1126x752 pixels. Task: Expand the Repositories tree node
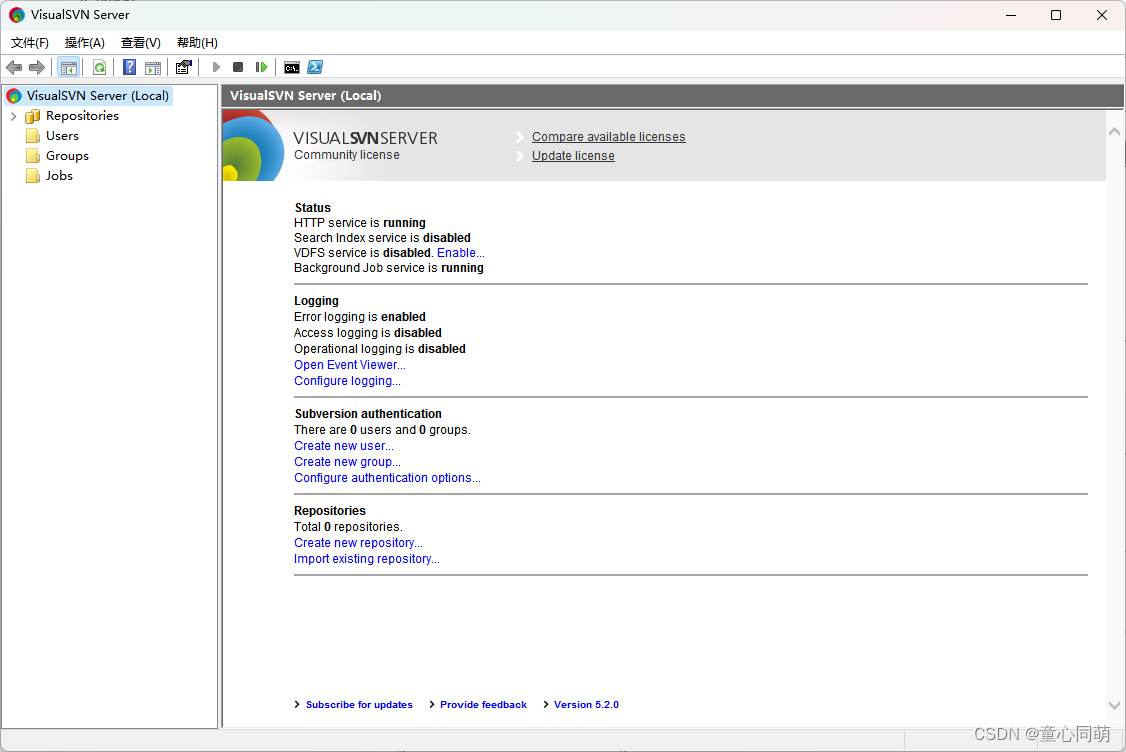tap(13, 116)
